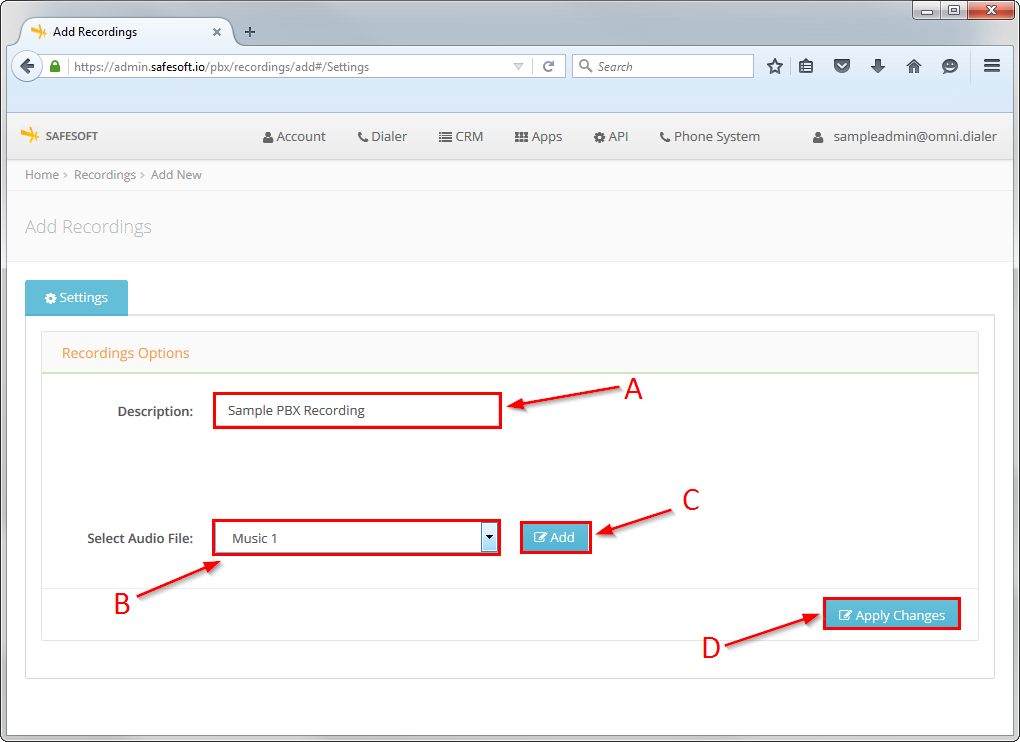Click the Apply Changes button
1020x742 pixels.
point(892,615)
